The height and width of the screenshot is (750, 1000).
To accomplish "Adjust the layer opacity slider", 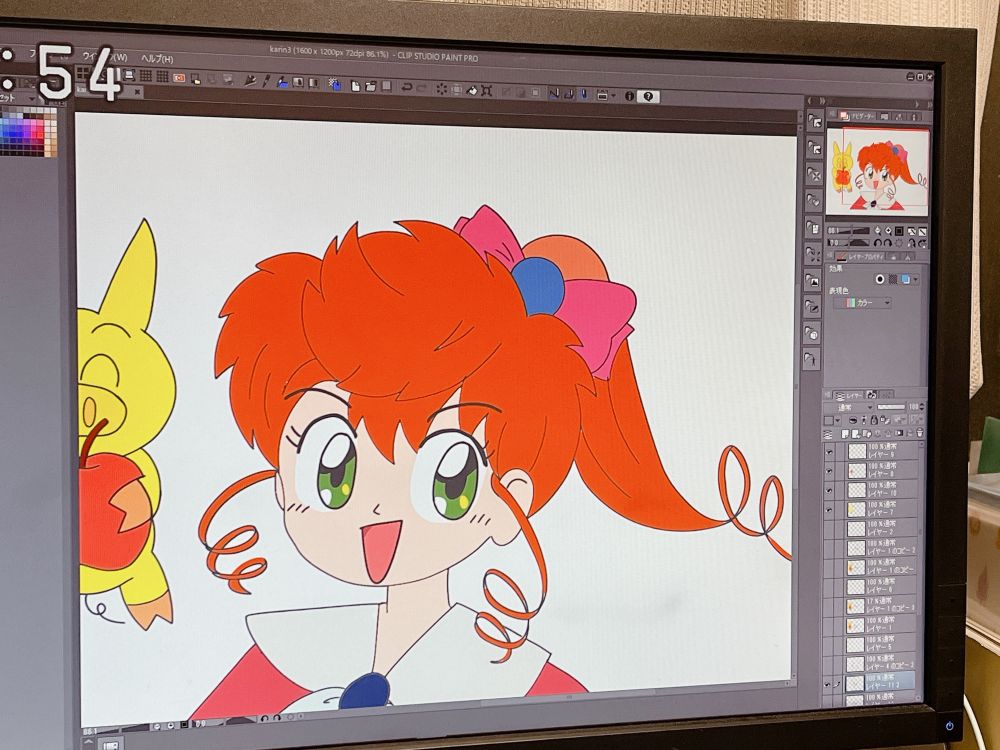I will (x=891, y=407).
